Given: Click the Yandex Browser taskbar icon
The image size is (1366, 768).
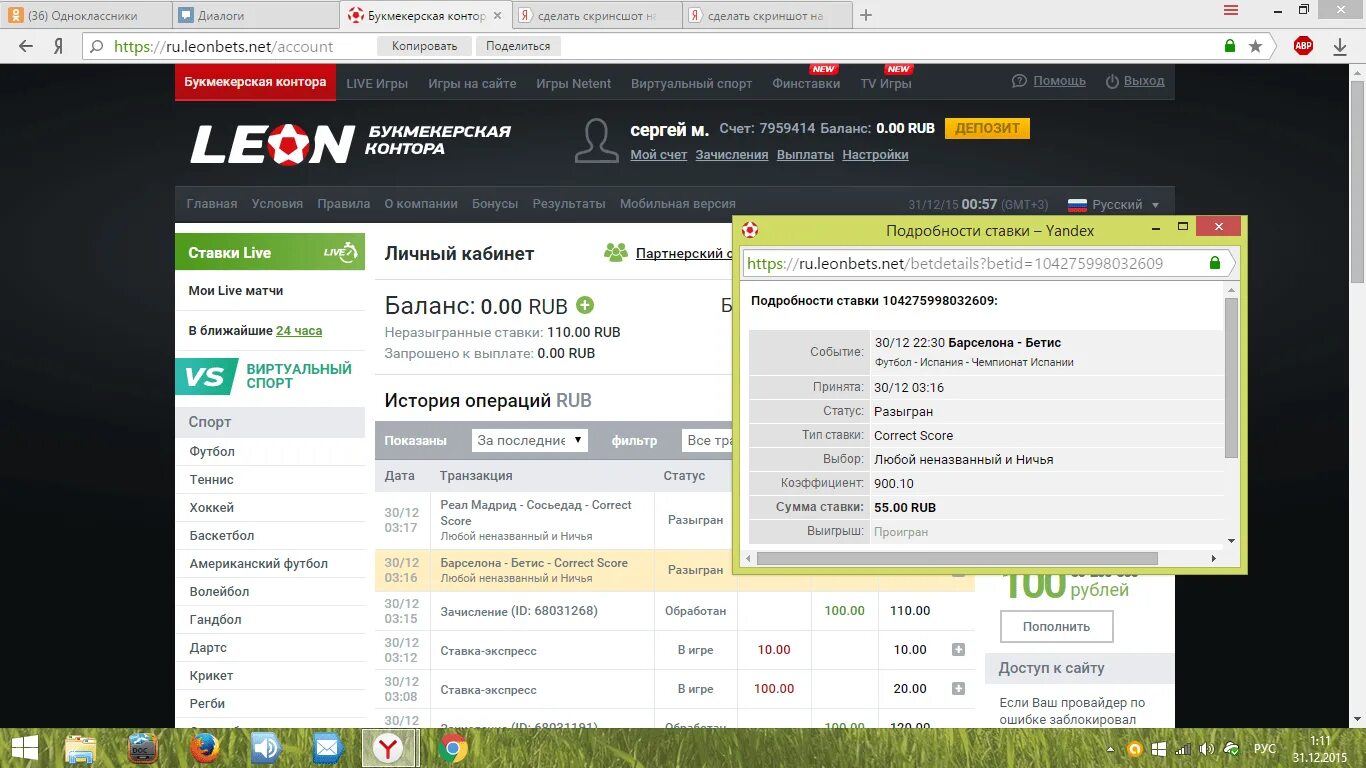Looking at the screenshot, I should pyautogui.click(x=389, y=748).
